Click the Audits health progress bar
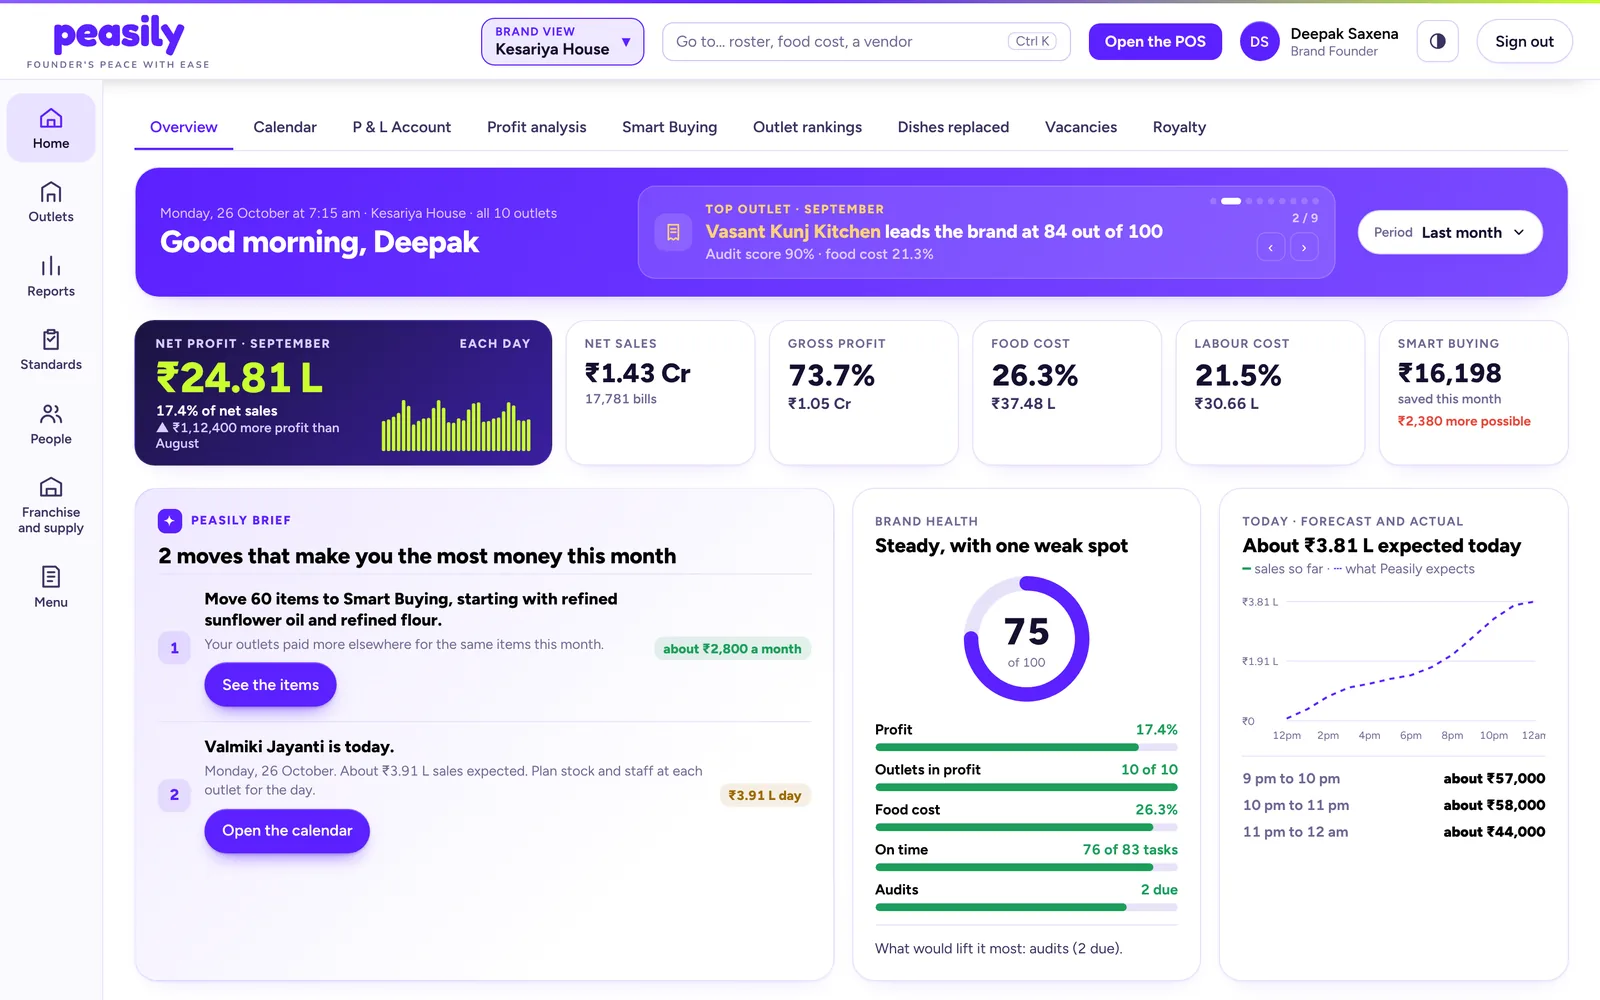The image size is (1600, 1000). [x=1026, y=907]
